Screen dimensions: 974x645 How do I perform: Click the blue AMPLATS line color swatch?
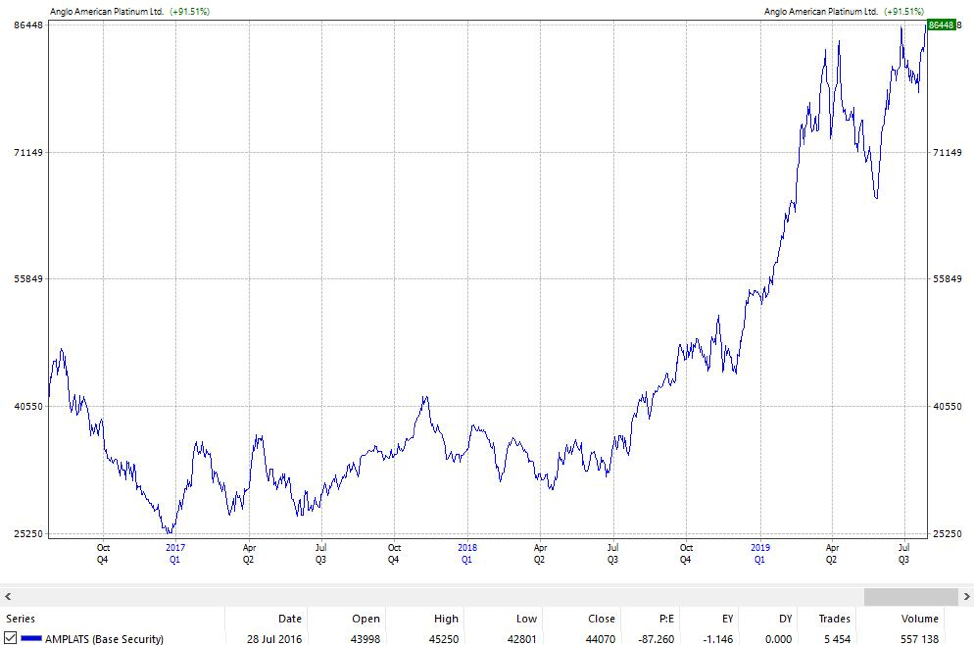click(31, 638)
